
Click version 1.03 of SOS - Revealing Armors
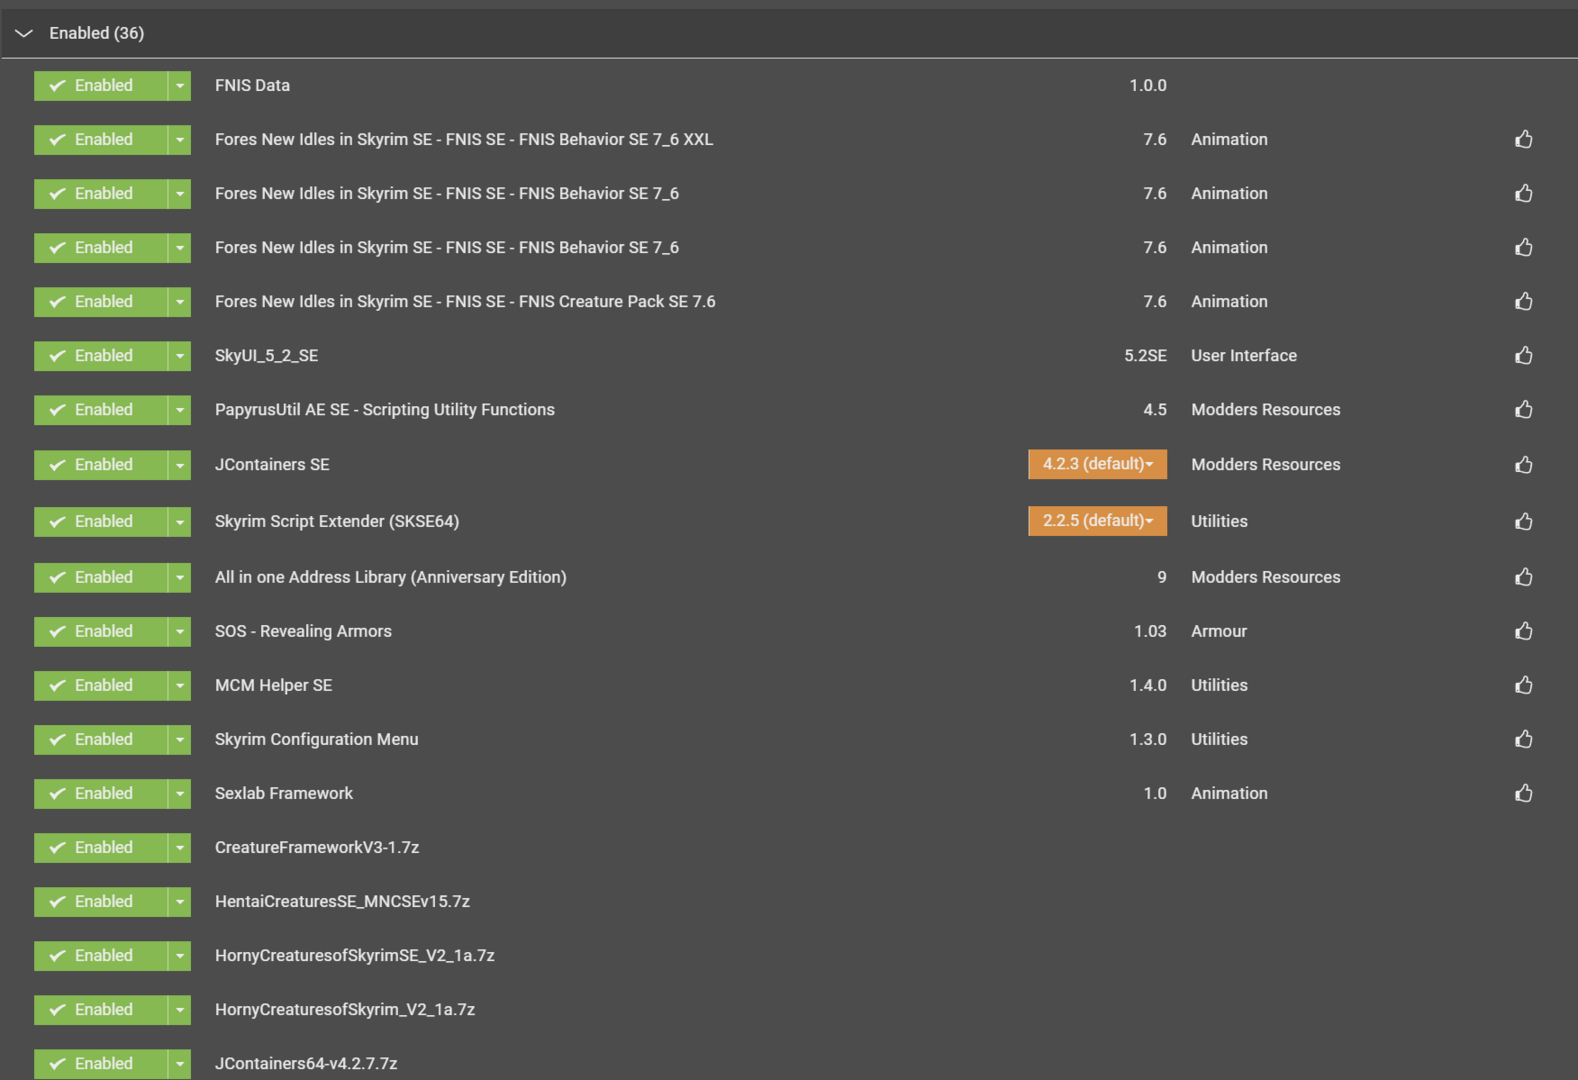point(1150,631)
